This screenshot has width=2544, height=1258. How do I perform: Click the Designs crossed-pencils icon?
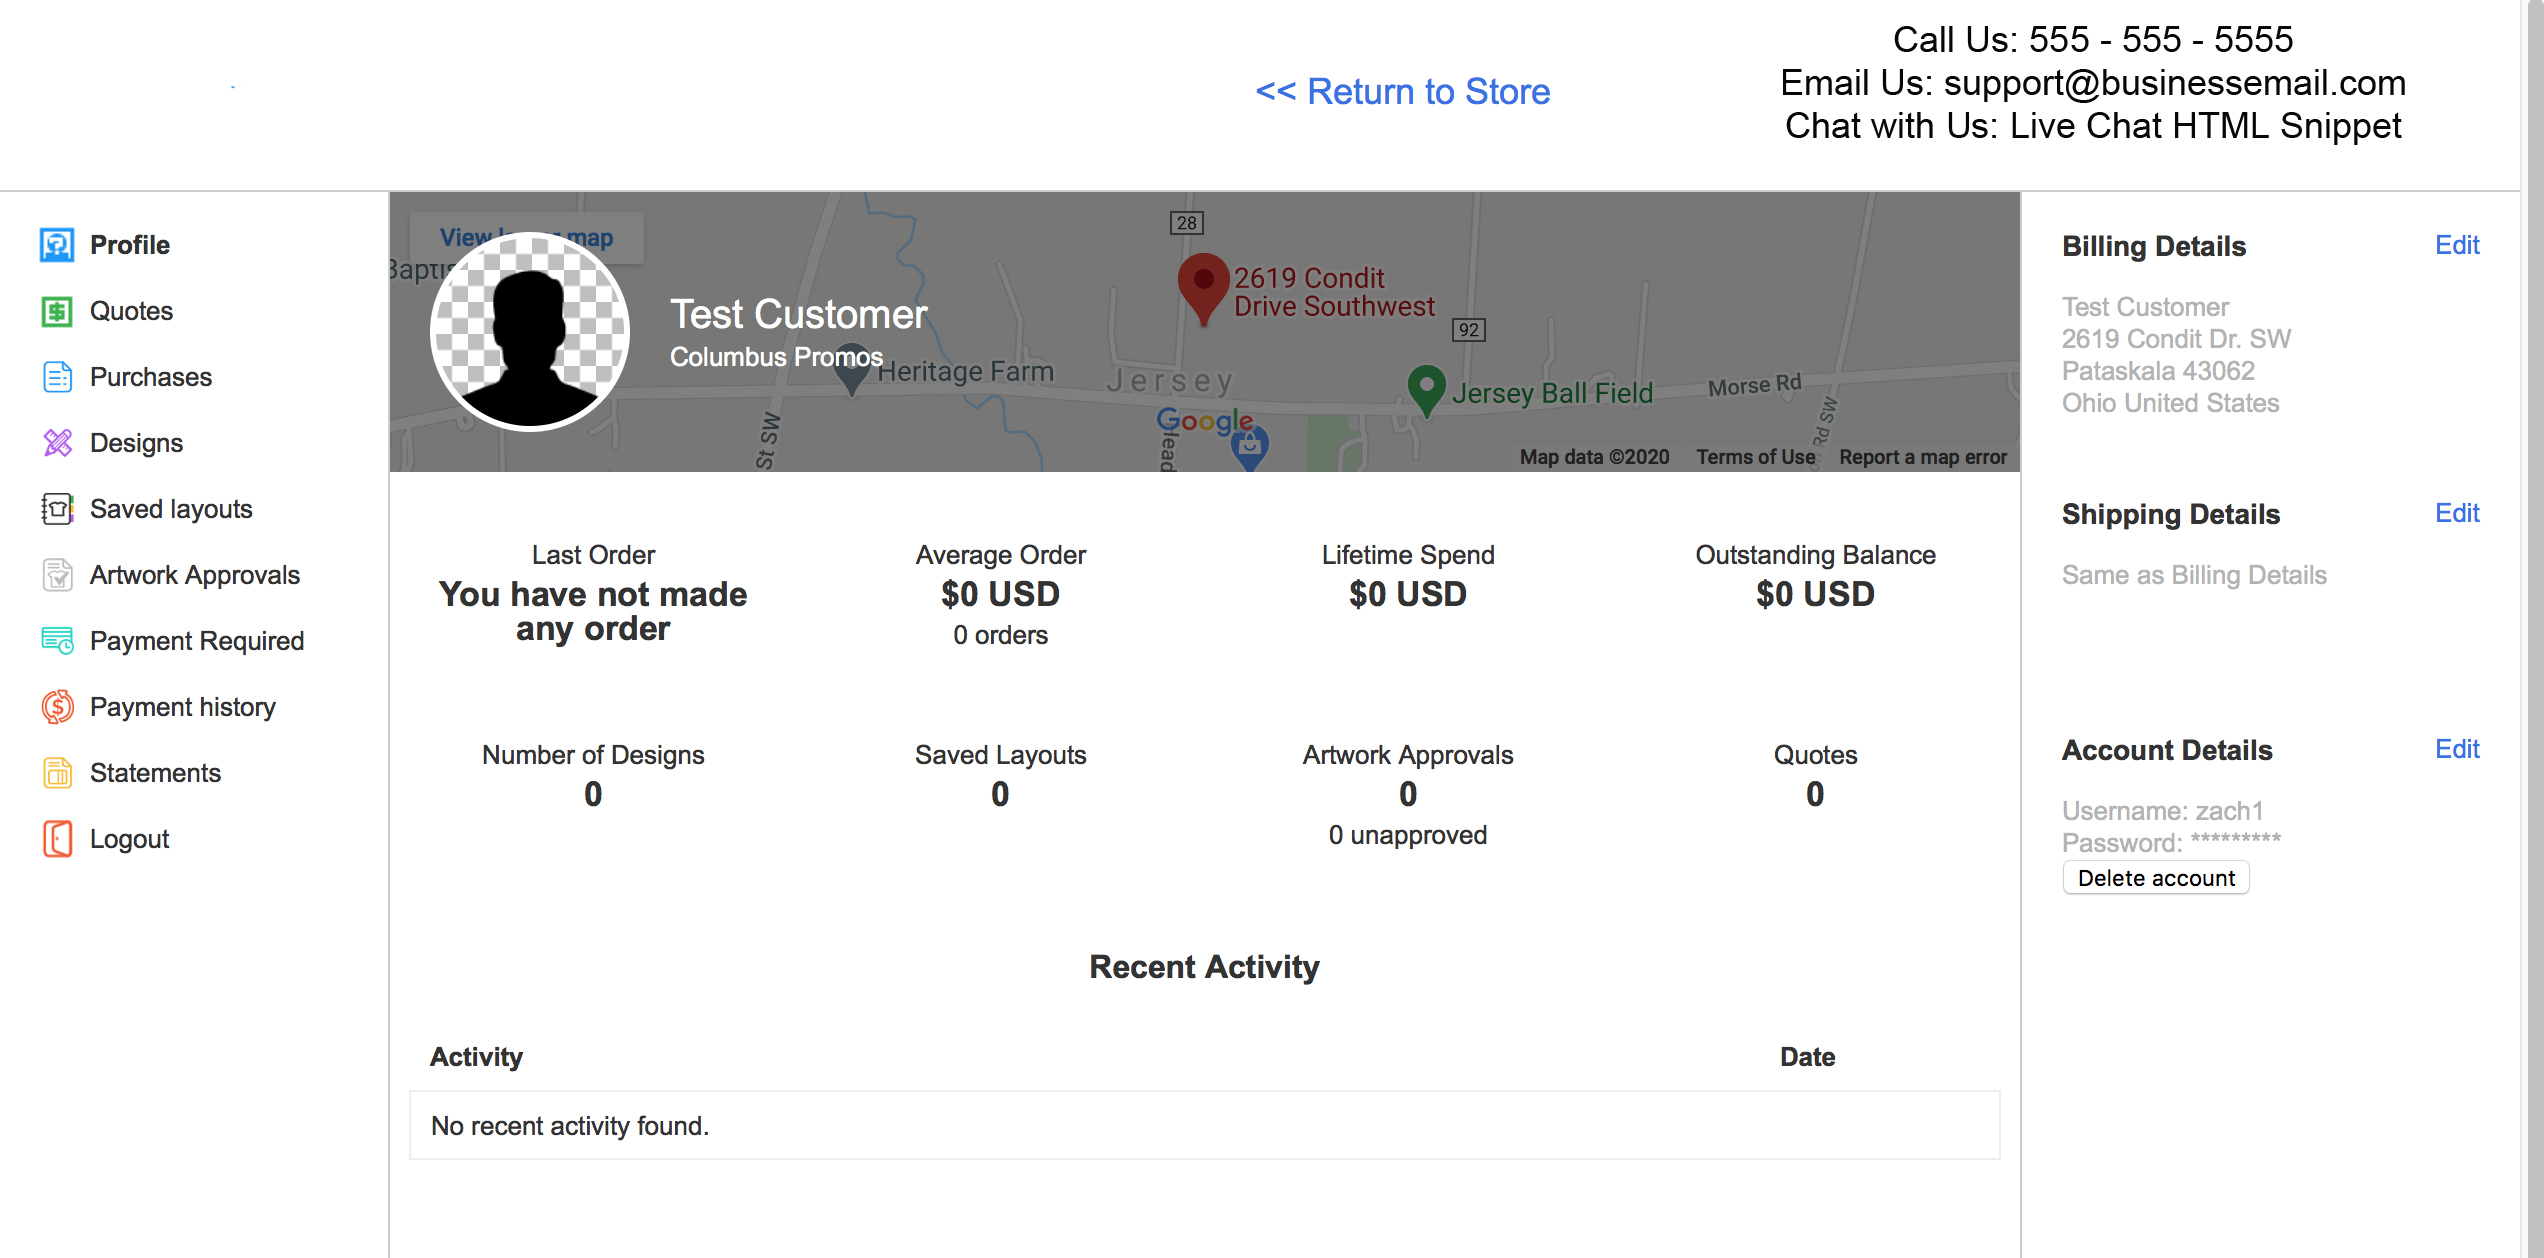pyautogui.click(x=57, y=443)
